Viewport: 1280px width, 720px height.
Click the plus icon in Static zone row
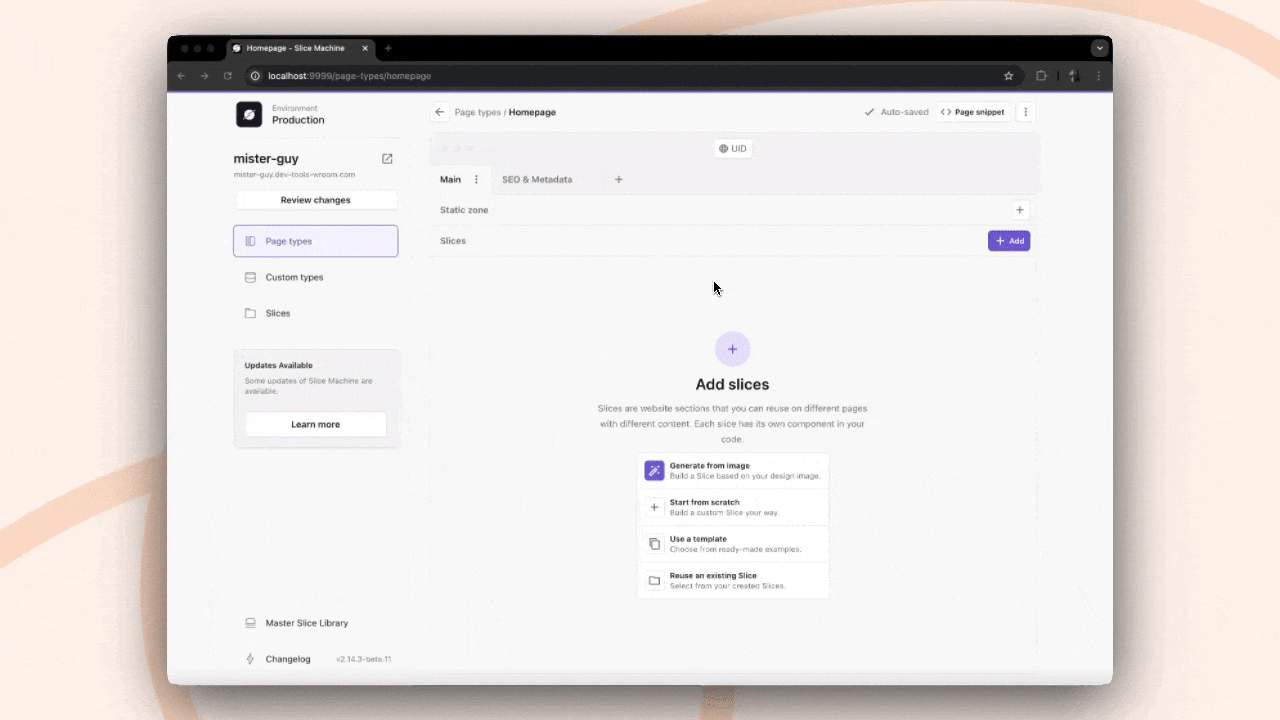click(1019, 210)
